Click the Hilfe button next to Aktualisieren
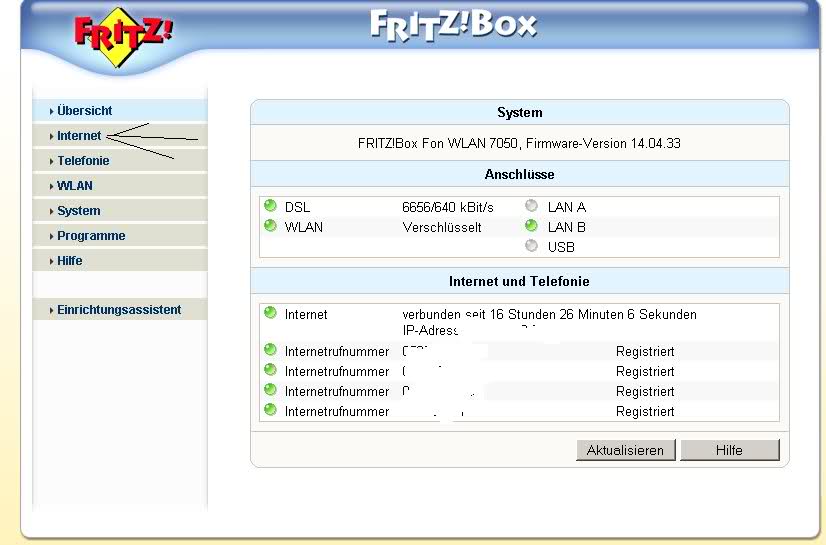This screenshot has width=826, height=545. tap(730, 450)
